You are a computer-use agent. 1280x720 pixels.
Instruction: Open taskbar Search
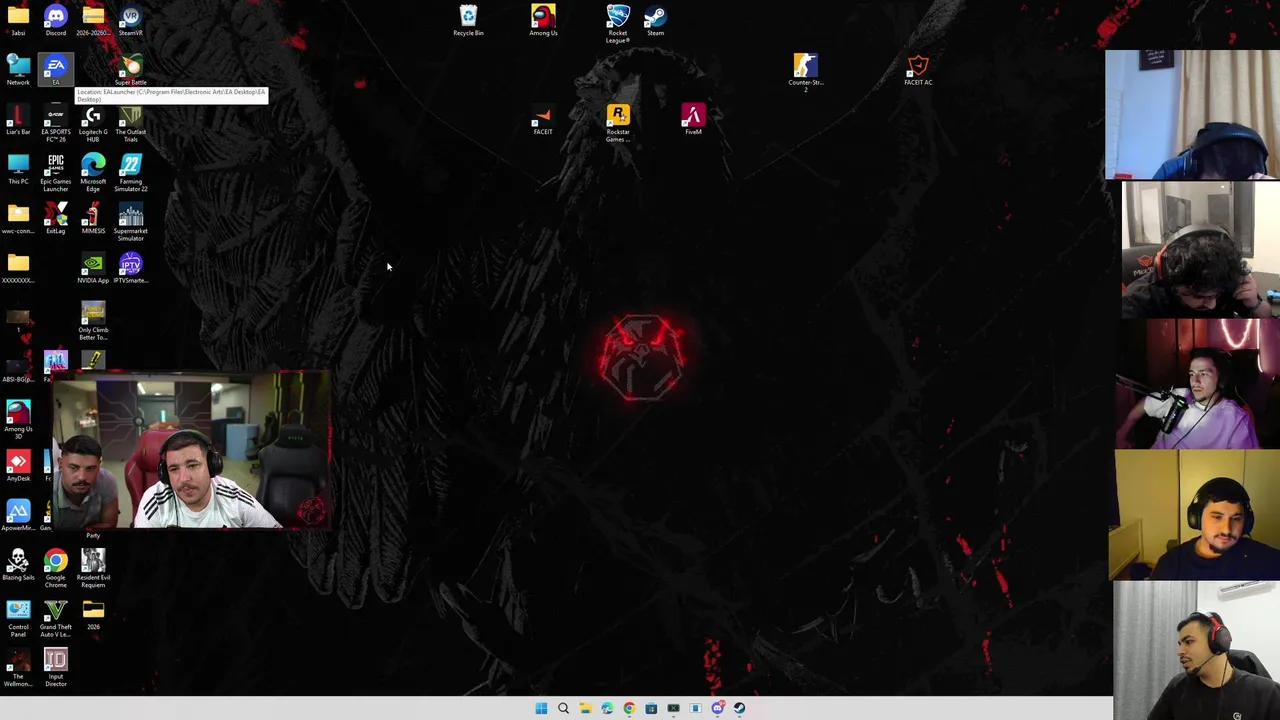point(563,708)
